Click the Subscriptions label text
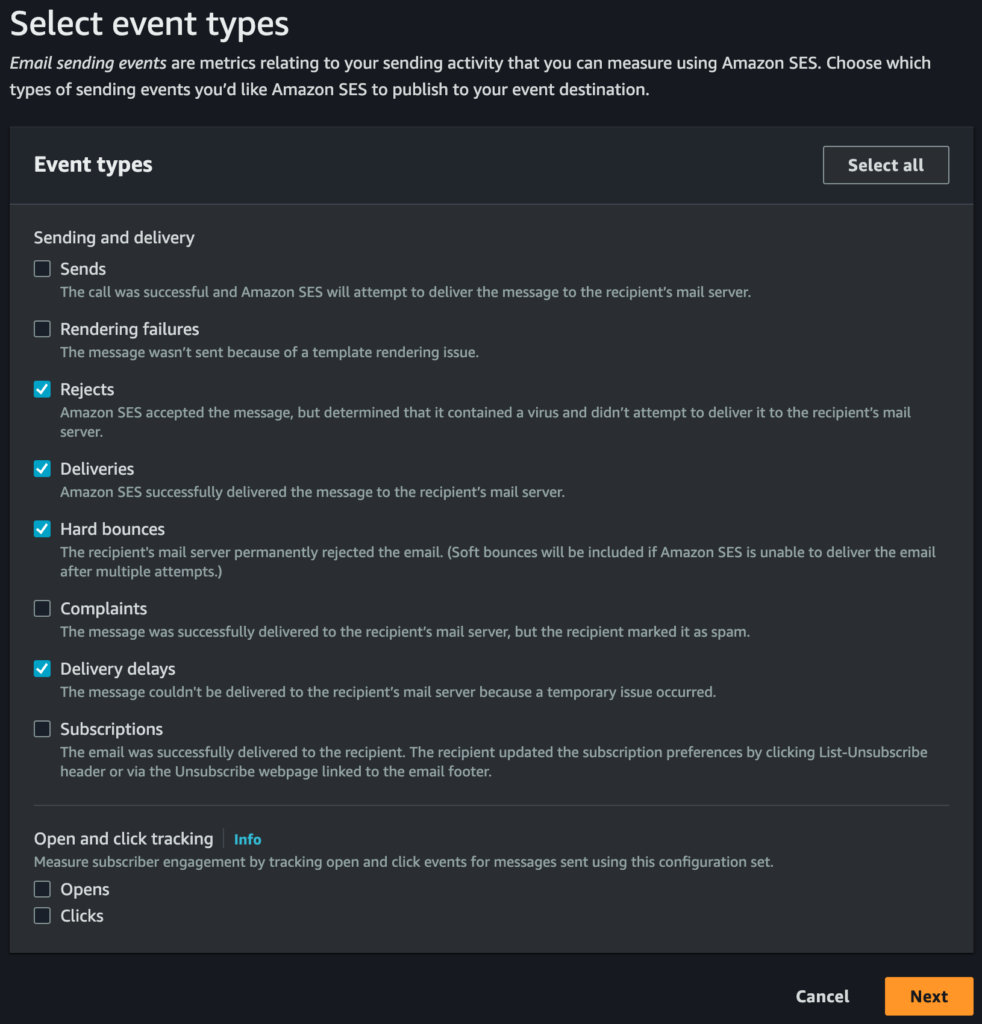 click(111, 729)
